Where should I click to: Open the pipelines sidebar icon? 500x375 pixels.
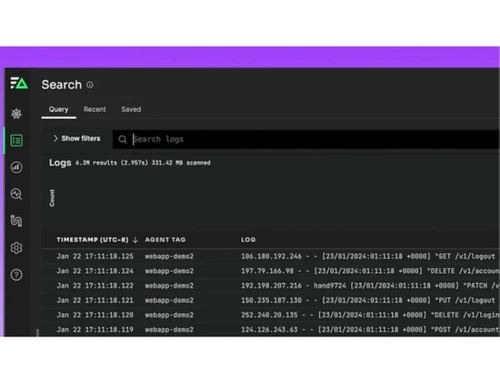[x=16, y=221]
